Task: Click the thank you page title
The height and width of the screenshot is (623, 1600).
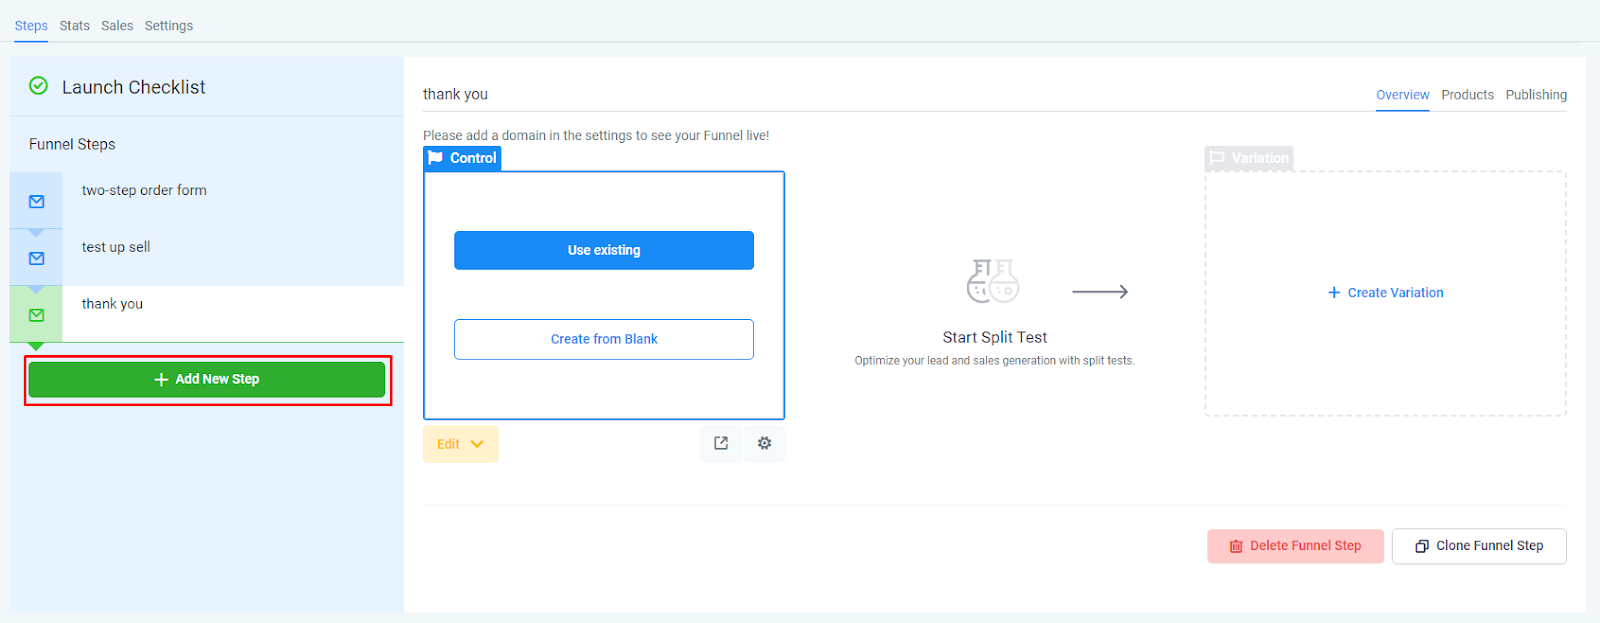Action: click(x=455, y=94)
